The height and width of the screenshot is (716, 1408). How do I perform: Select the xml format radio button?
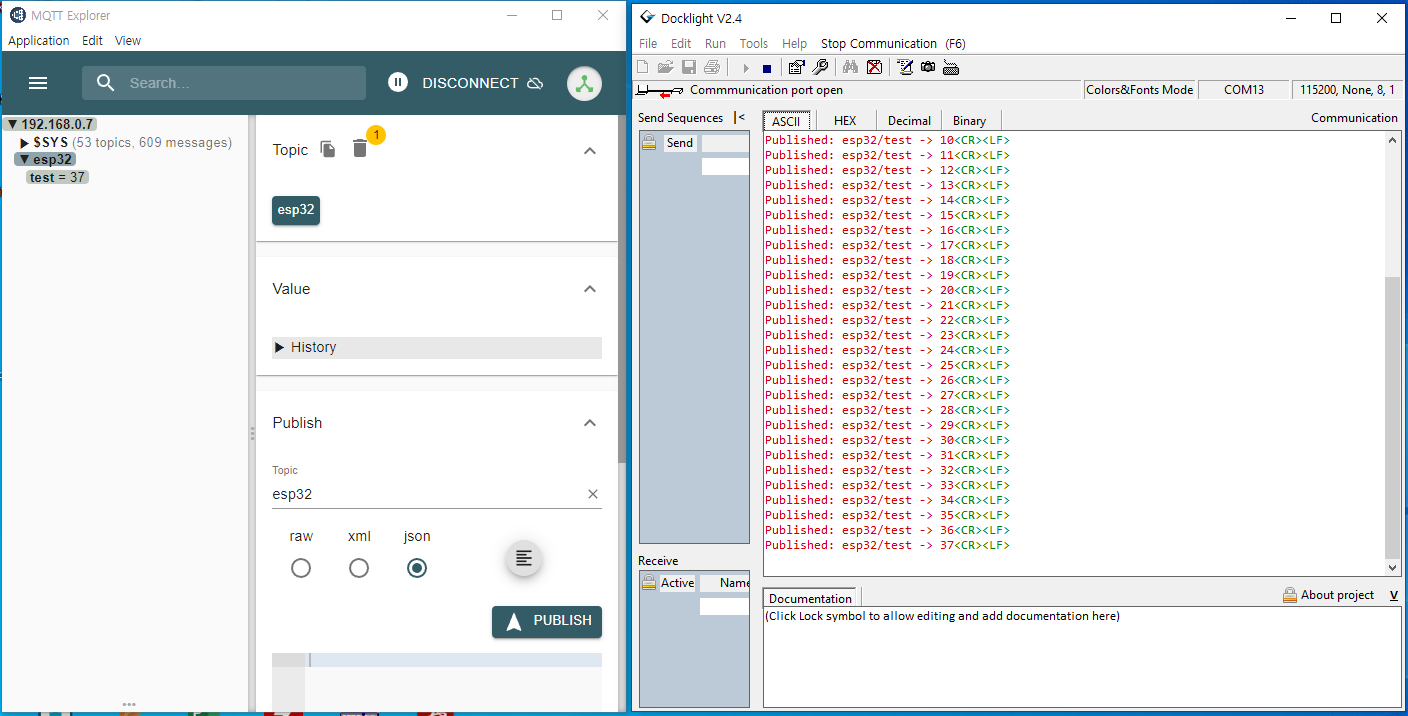click(x=359, y=568)
